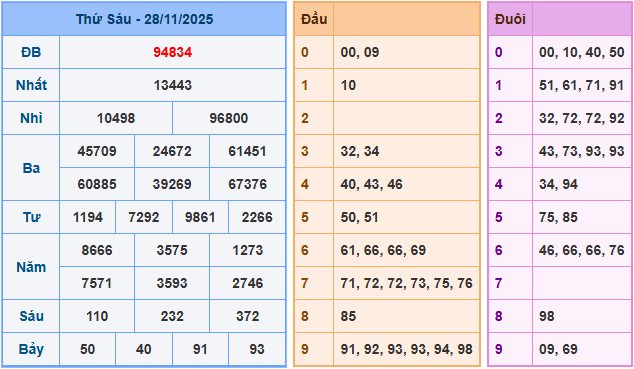
Task: Click Bảy prize number 91
Action: click(200, 349)
